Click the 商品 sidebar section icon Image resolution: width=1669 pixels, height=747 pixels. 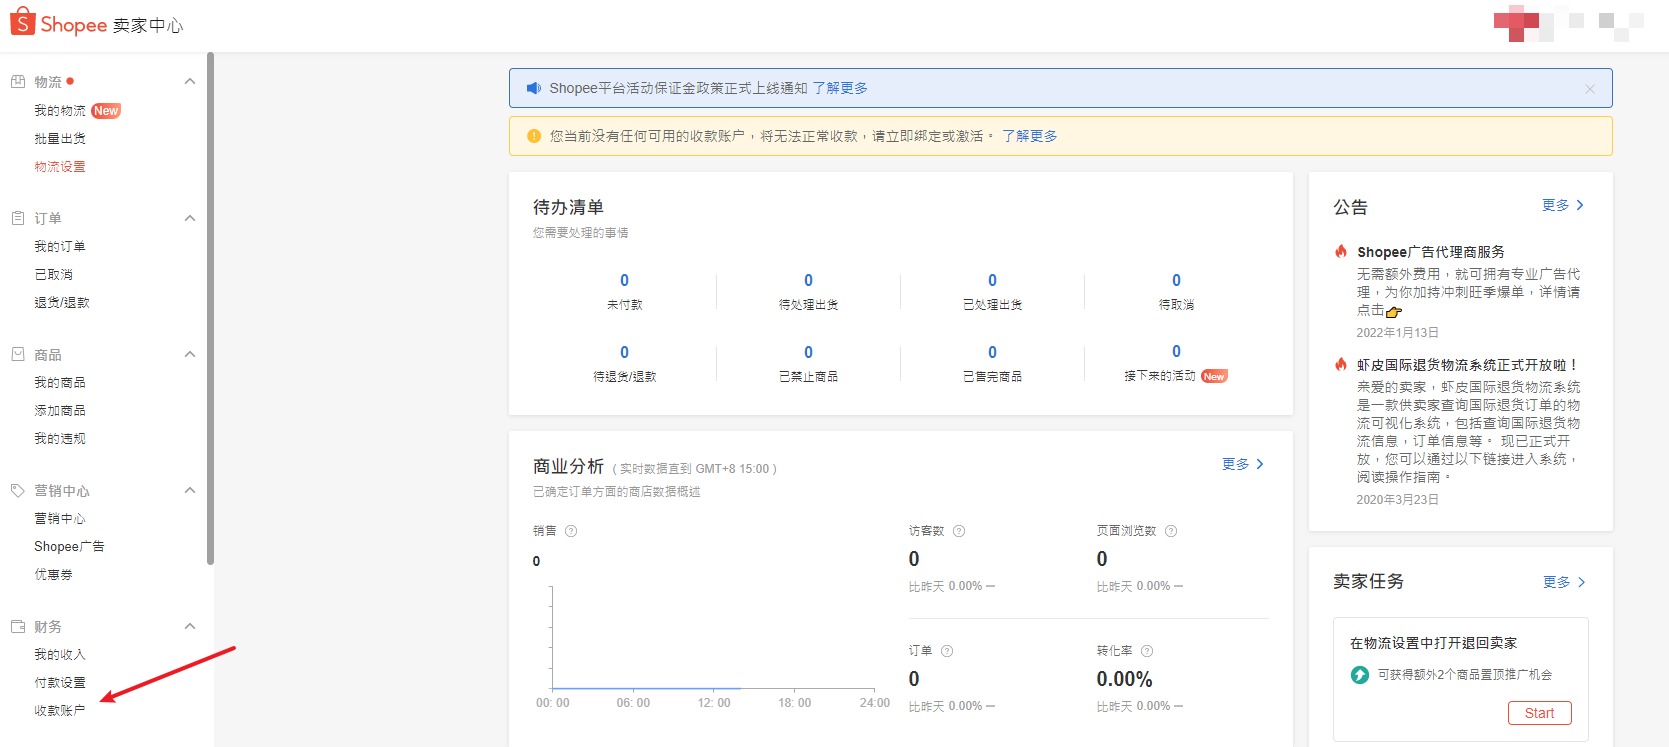18,354
